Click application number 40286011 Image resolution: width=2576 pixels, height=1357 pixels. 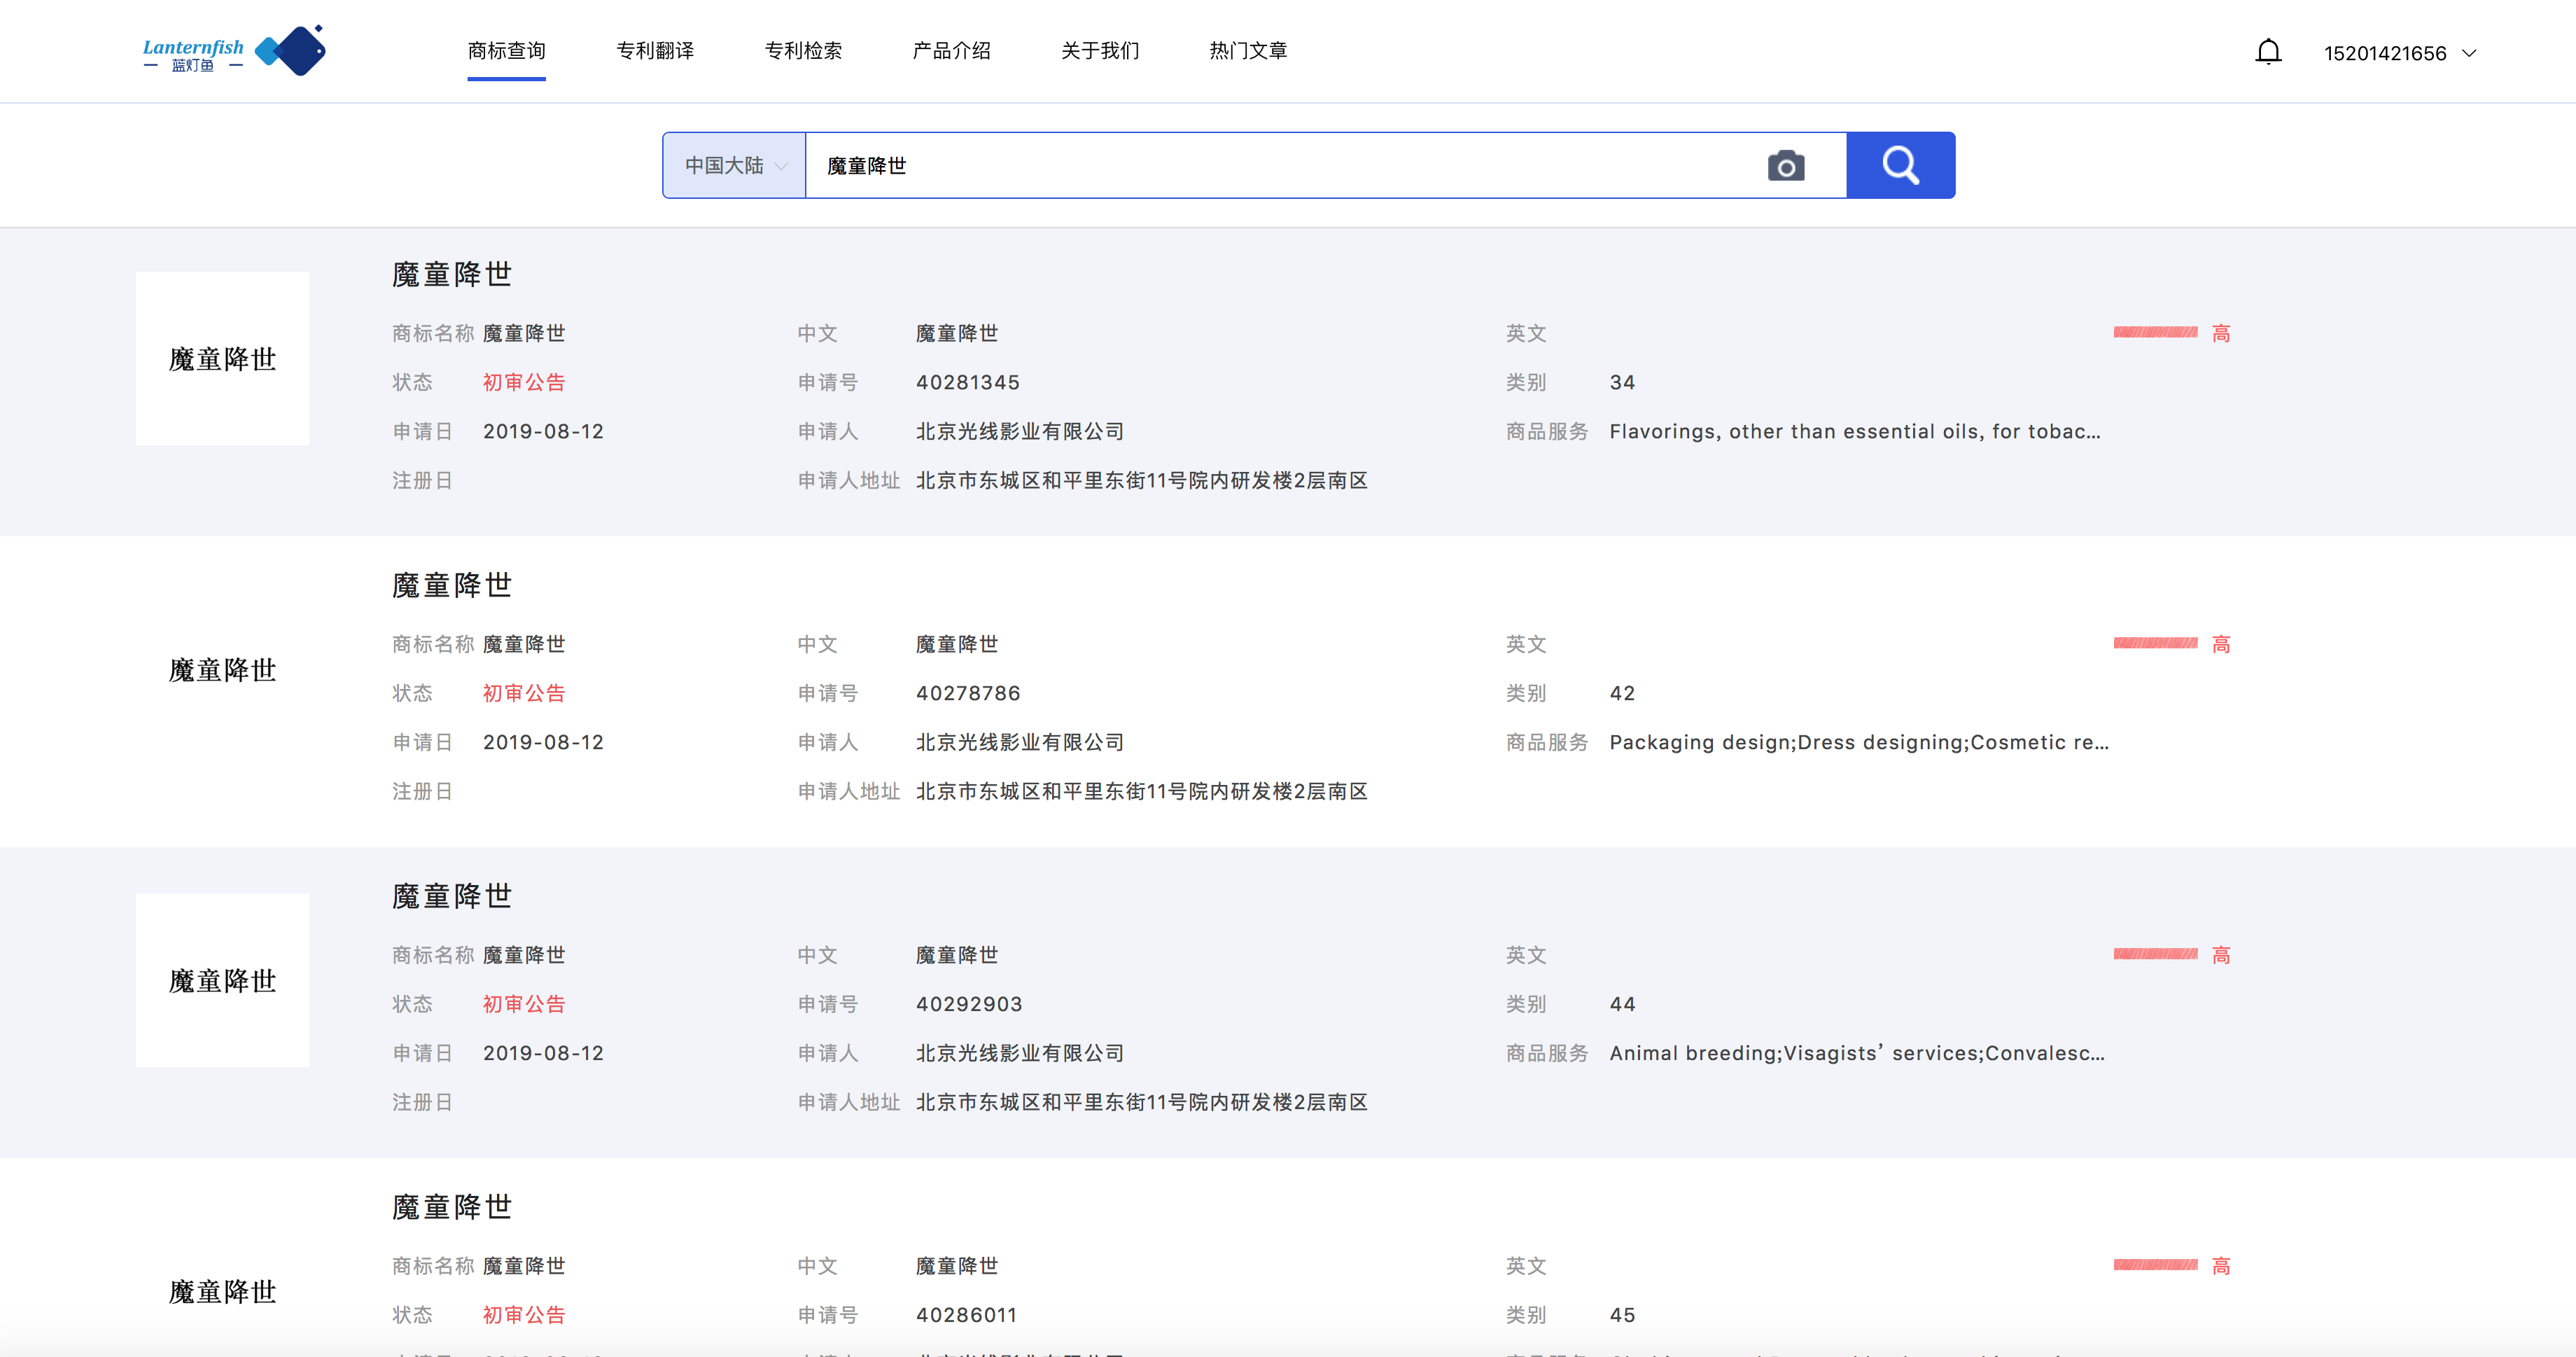click(x=966, y=1315)
